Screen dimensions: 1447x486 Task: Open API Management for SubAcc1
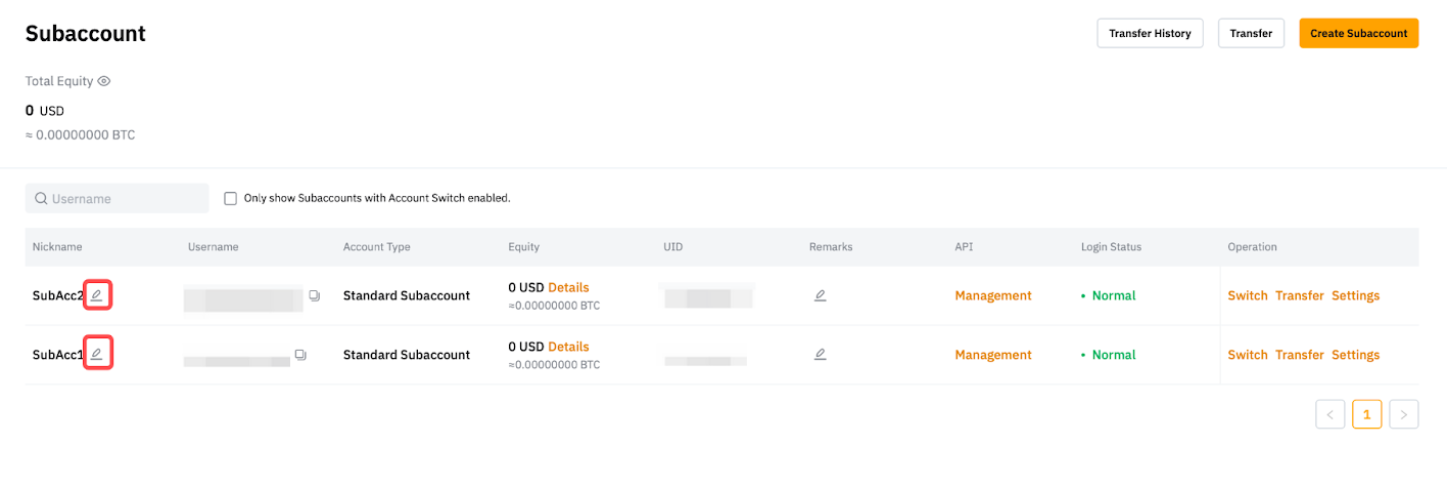[993, 355]
